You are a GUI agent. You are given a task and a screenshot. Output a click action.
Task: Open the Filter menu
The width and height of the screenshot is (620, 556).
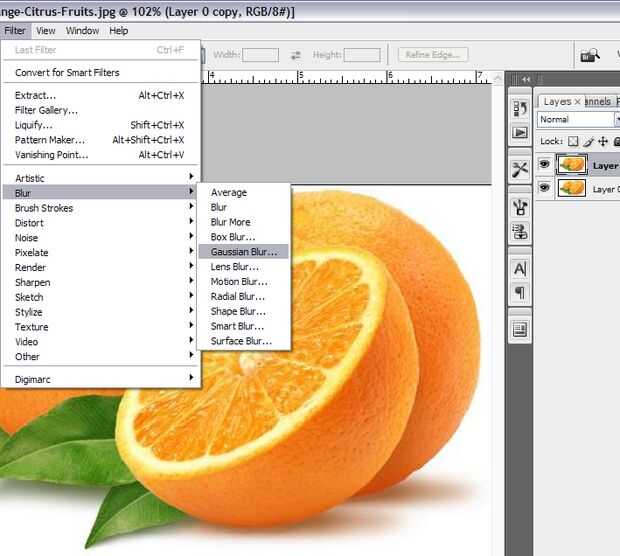pos(15,30)
